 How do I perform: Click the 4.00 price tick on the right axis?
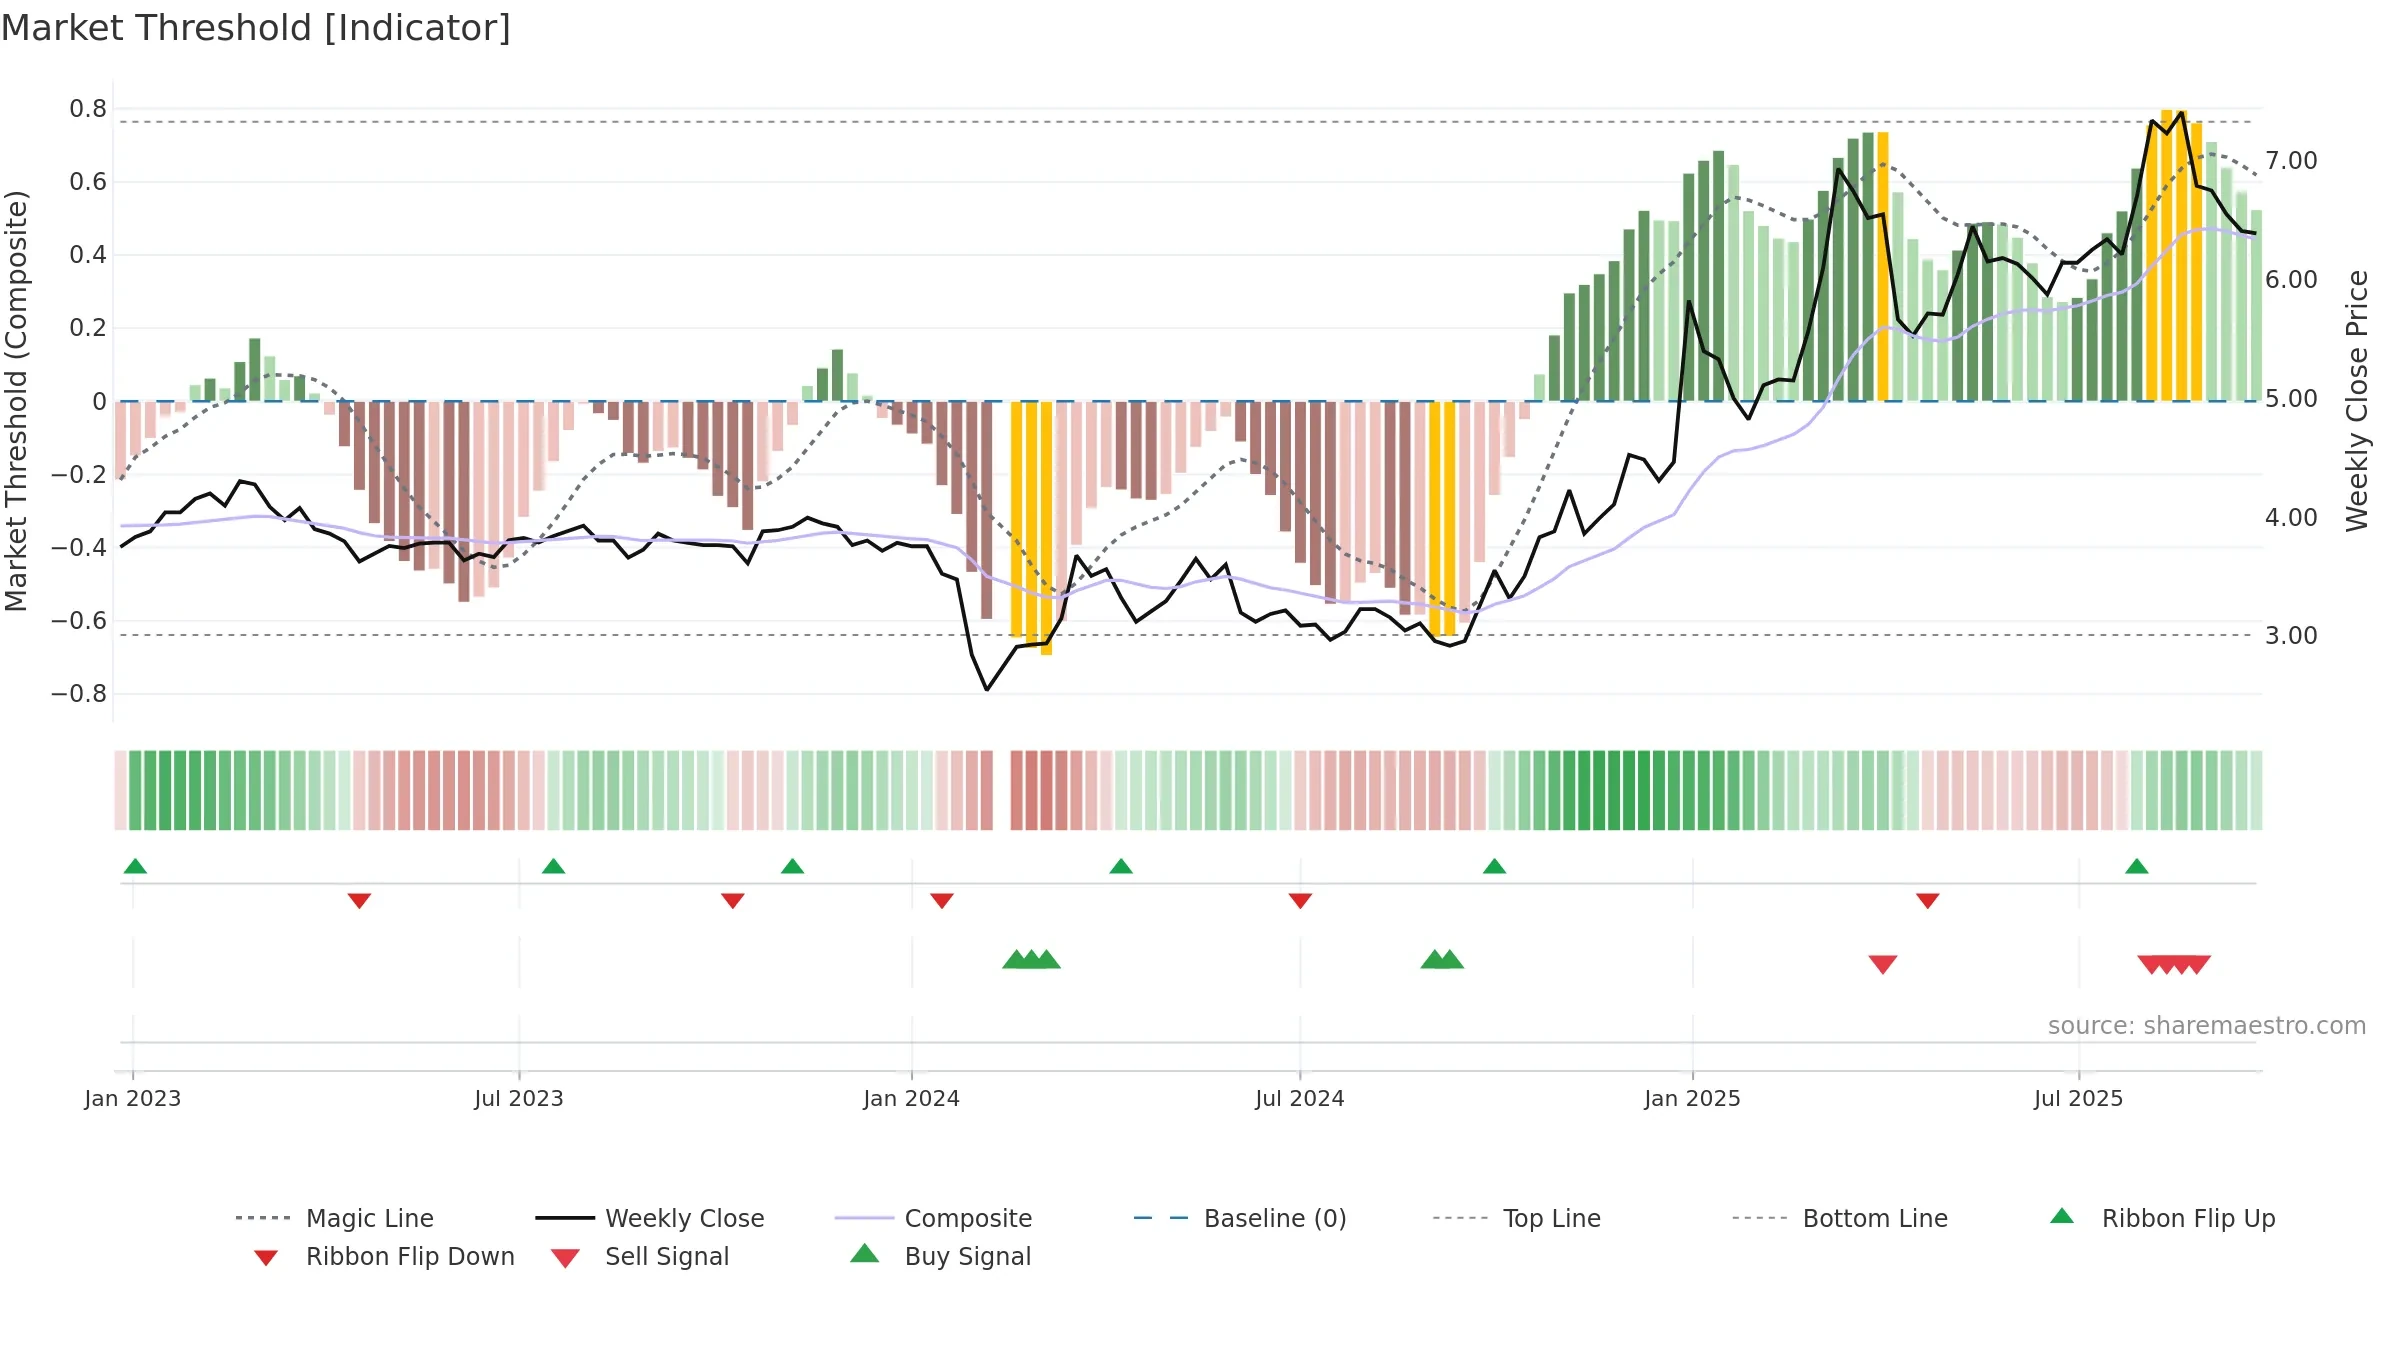click(2291, 517)
